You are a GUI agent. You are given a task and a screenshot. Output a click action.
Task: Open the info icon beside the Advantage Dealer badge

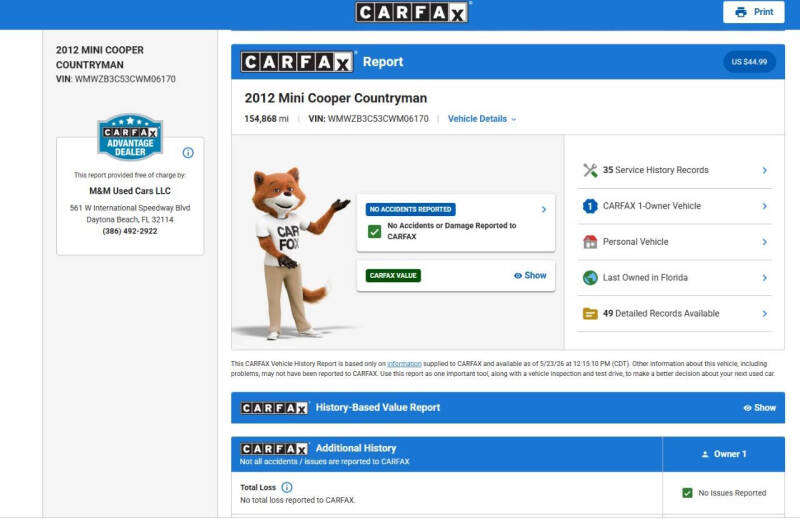click(x=188, y=153)
